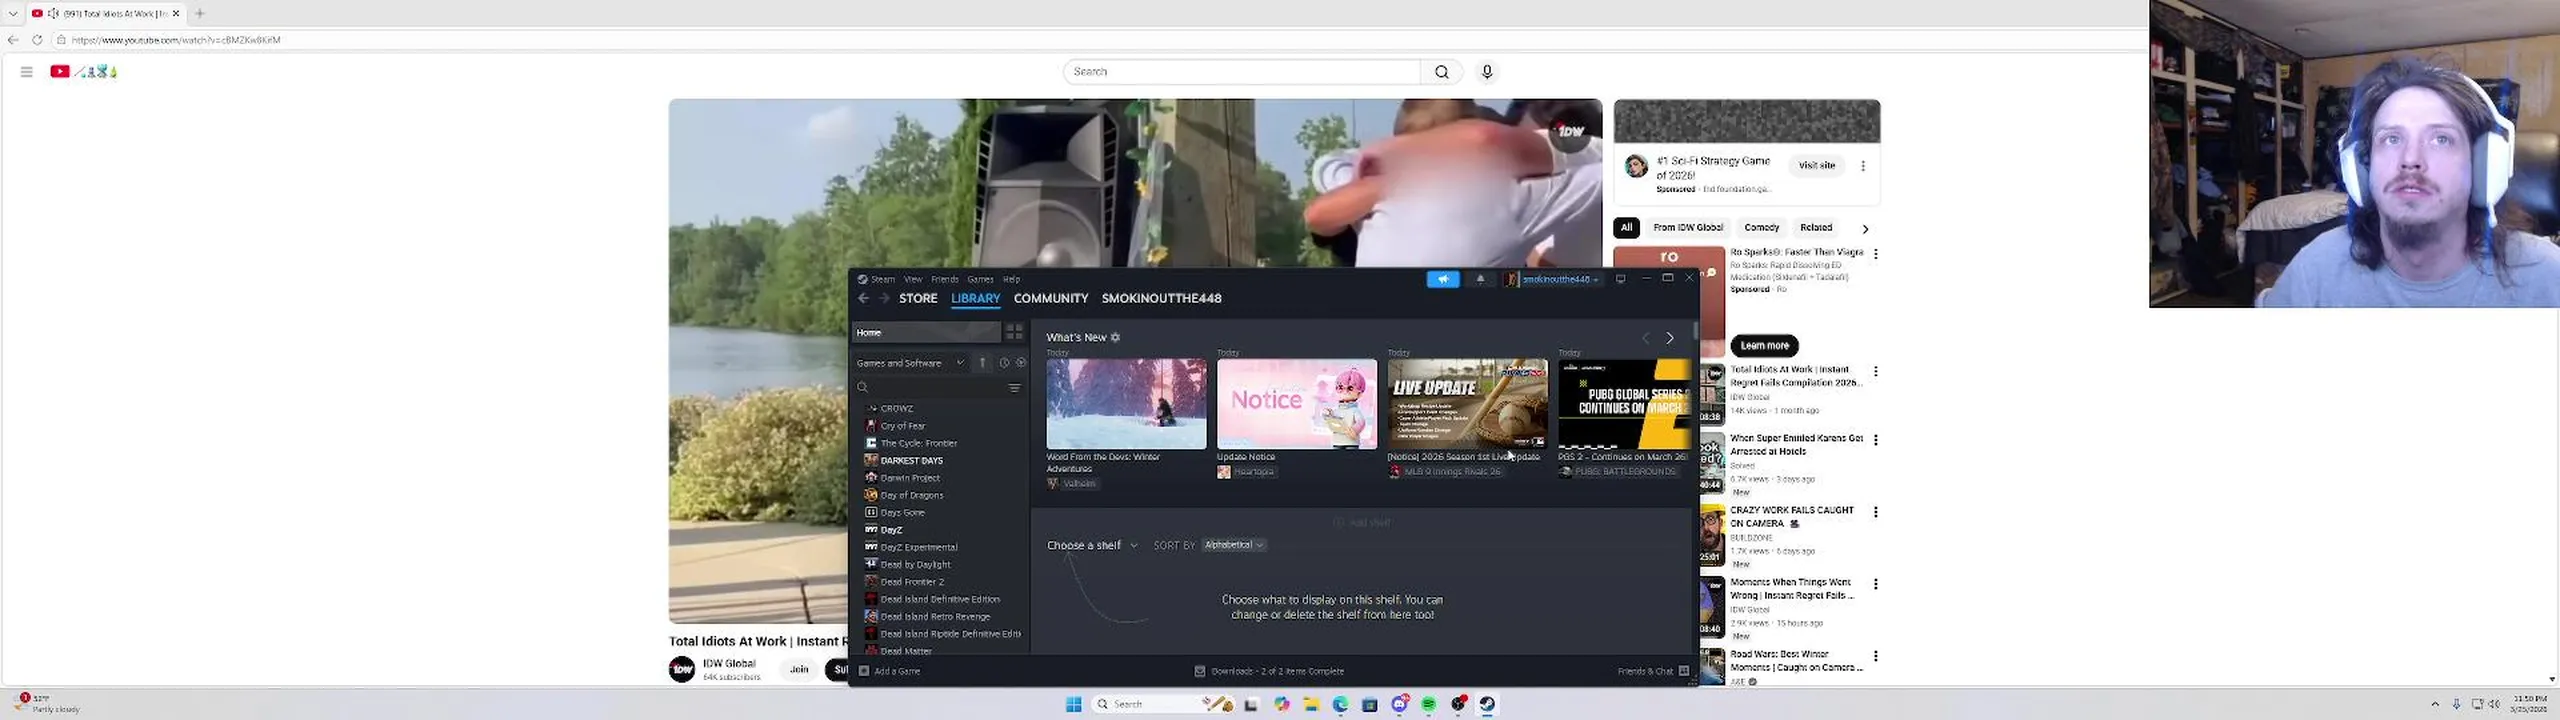Open Alphabetical sort-by dropdown

pos(1234,546)
